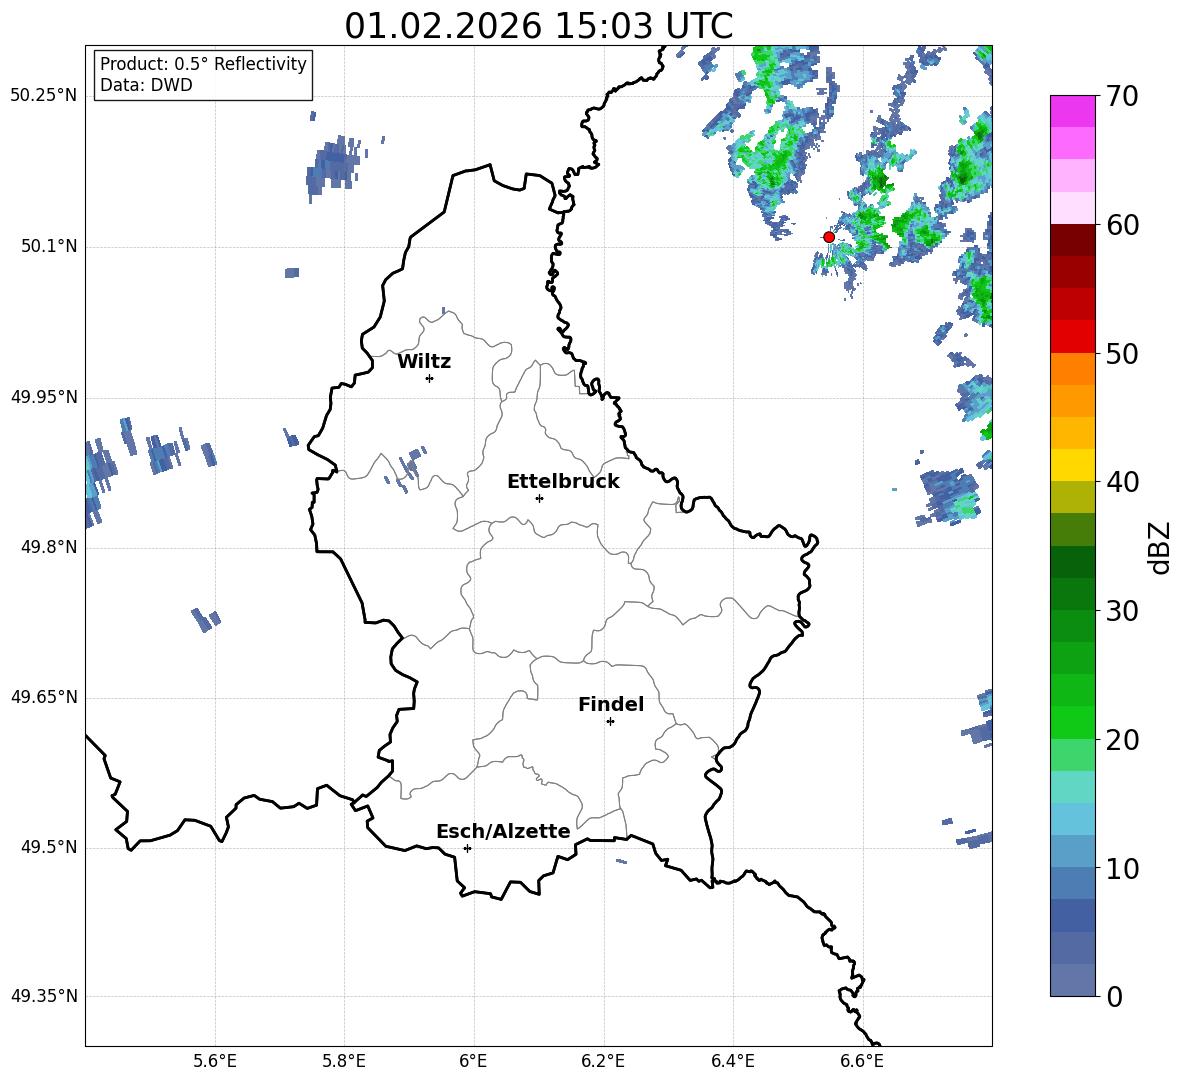The image size is (1184, 1081).
Task: Click the 6.6°E longitude label
Action: (862, 1061)
